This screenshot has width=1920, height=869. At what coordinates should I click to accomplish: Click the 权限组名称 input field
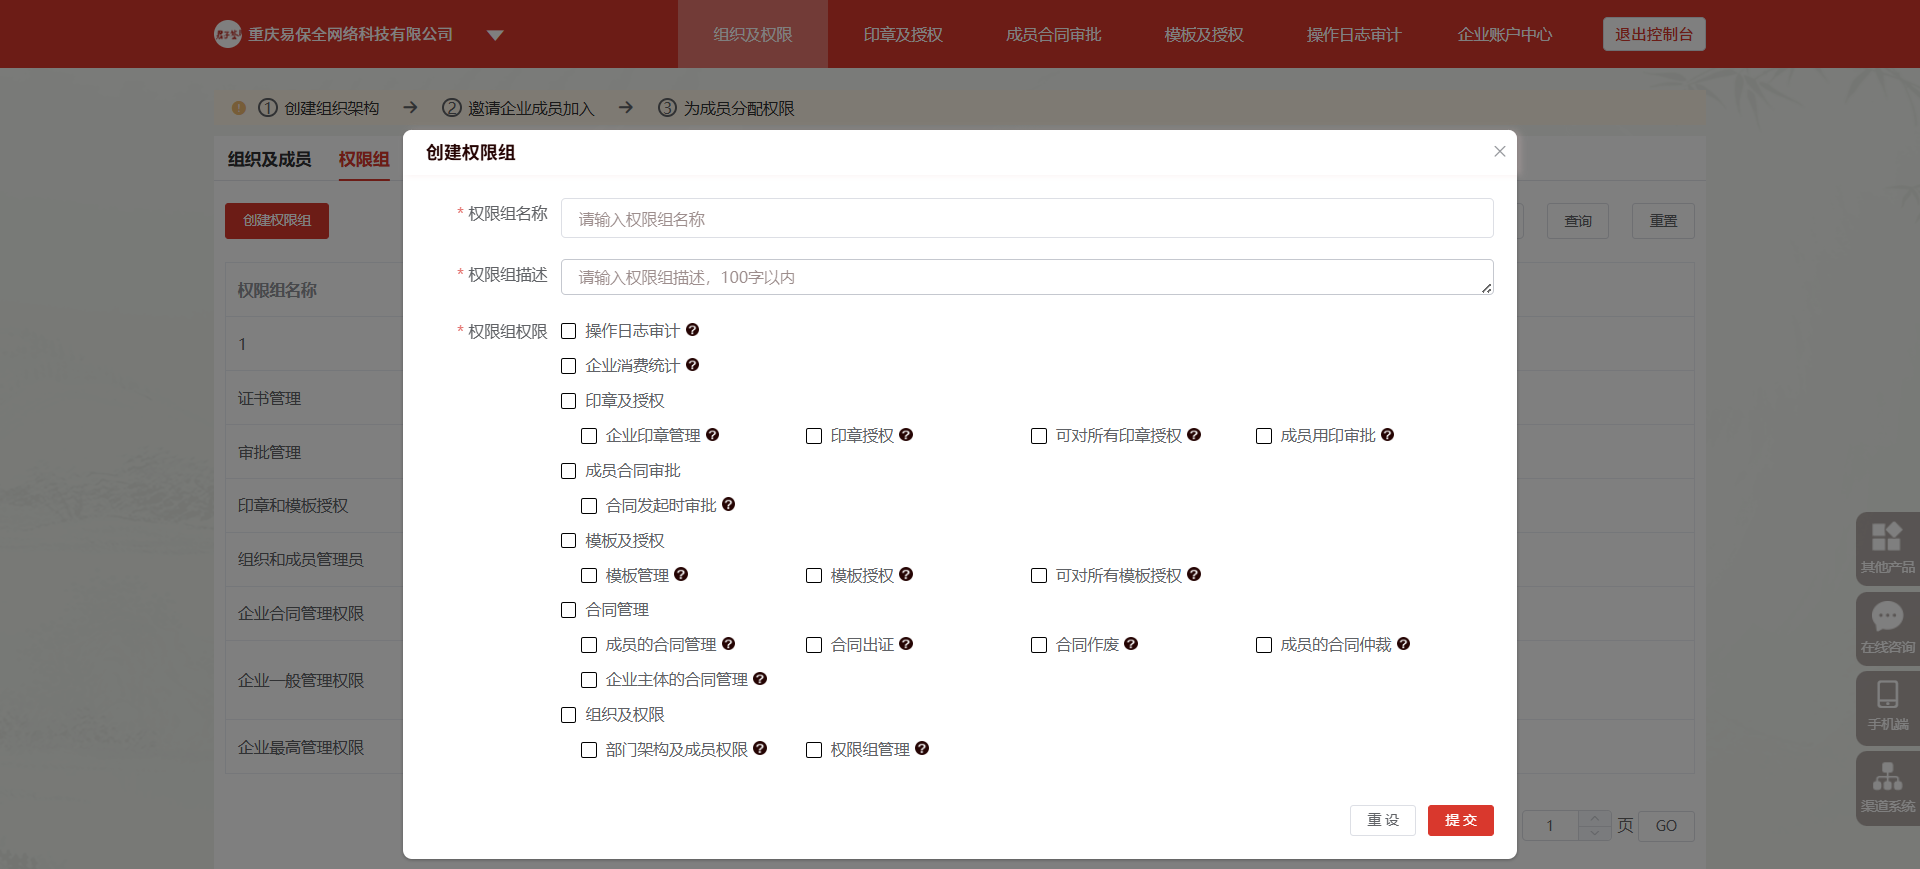click(1027, 218)
